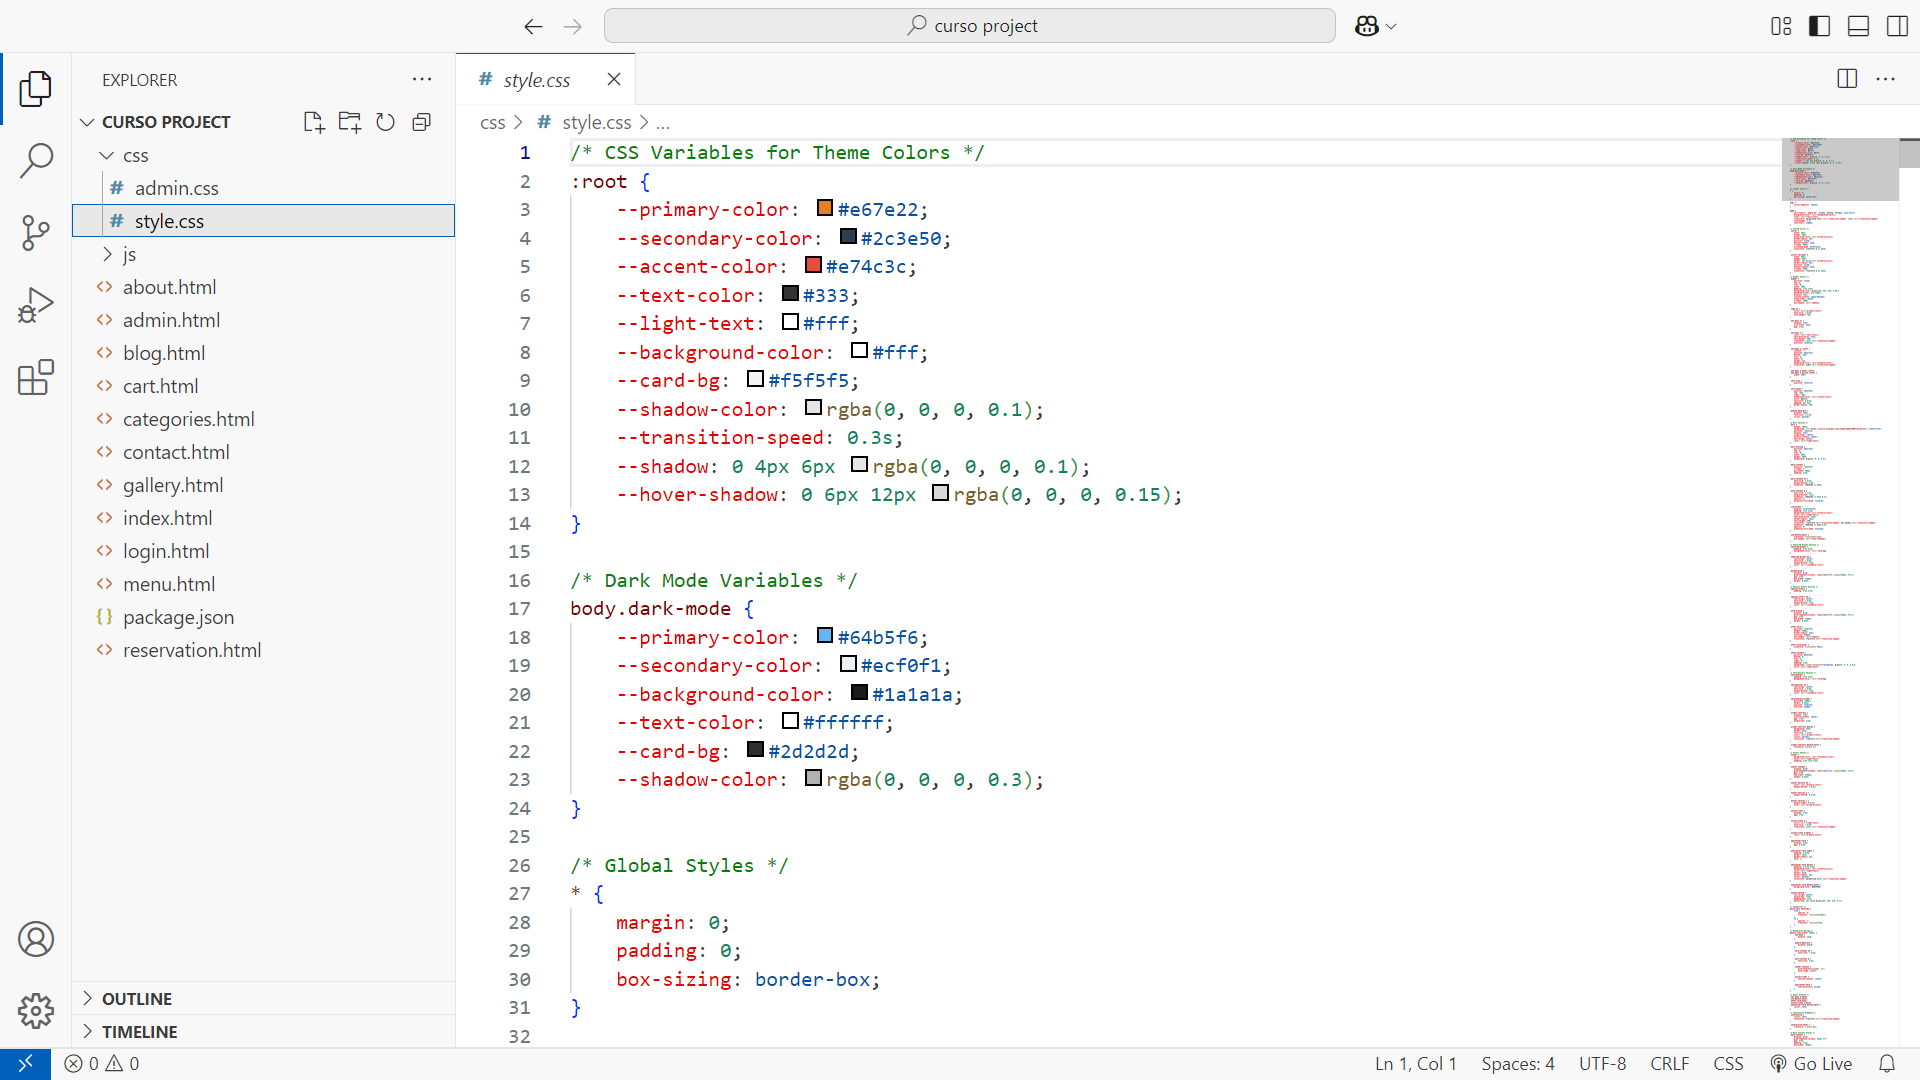Click the code minimap
The image size is (1920, 1080).
coord(1840,592)
